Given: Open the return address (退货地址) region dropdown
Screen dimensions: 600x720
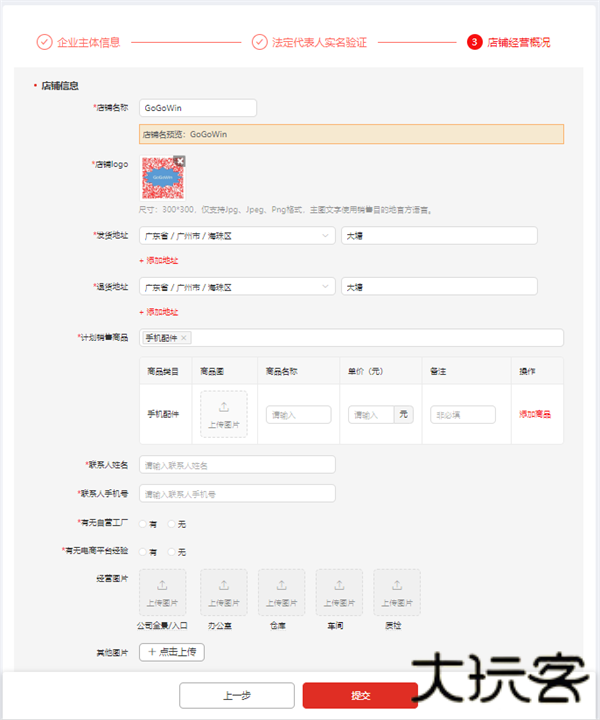Looking at the screenshot, I should 237,287.
